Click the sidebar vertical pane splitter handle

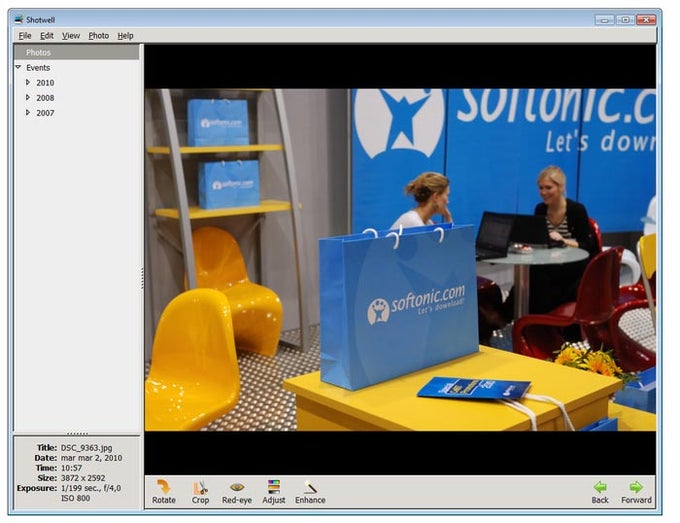(x=142, y=278)
